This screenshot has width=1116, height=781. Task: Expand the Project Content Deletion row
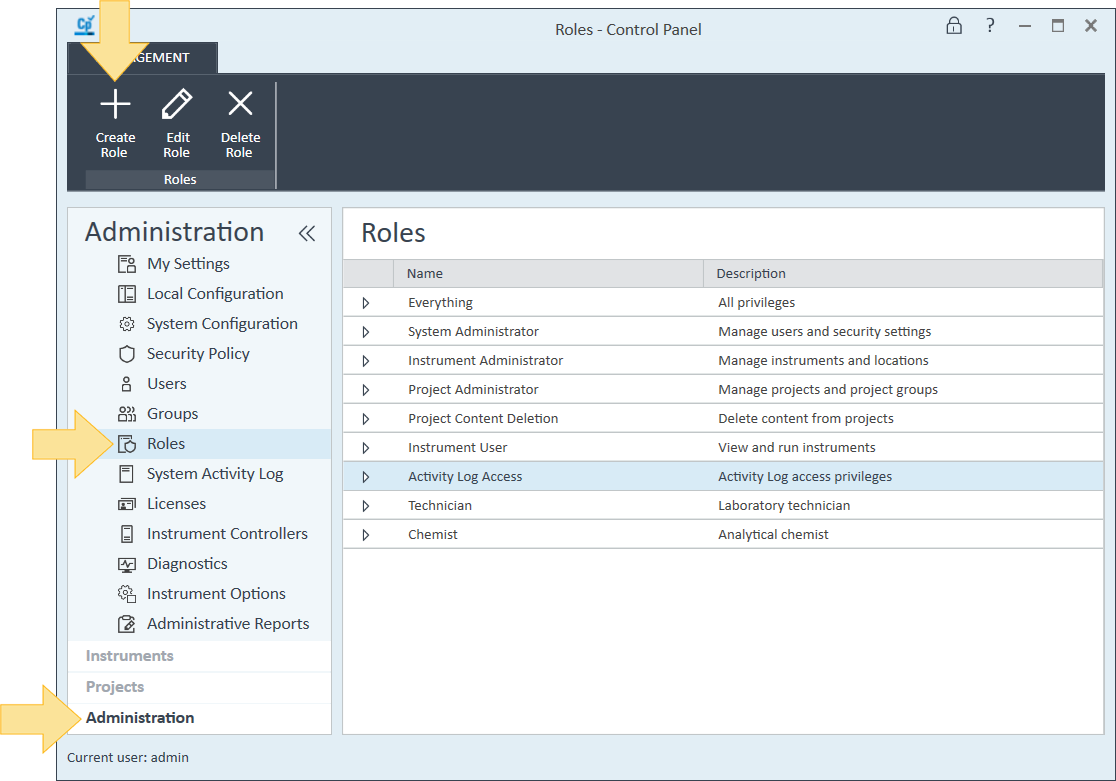366,419
